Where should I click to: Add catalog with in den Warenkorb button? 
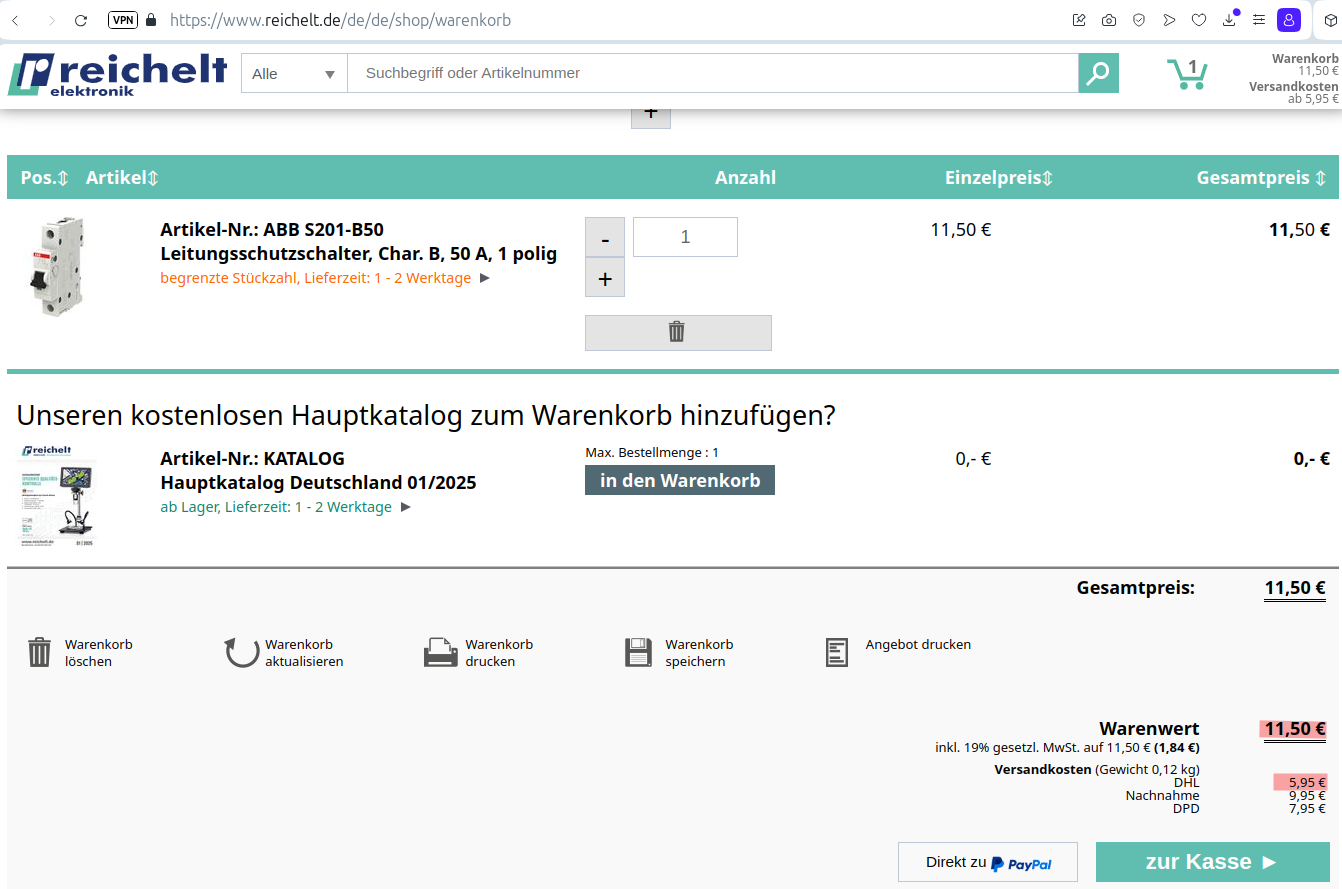pos(679,481)
